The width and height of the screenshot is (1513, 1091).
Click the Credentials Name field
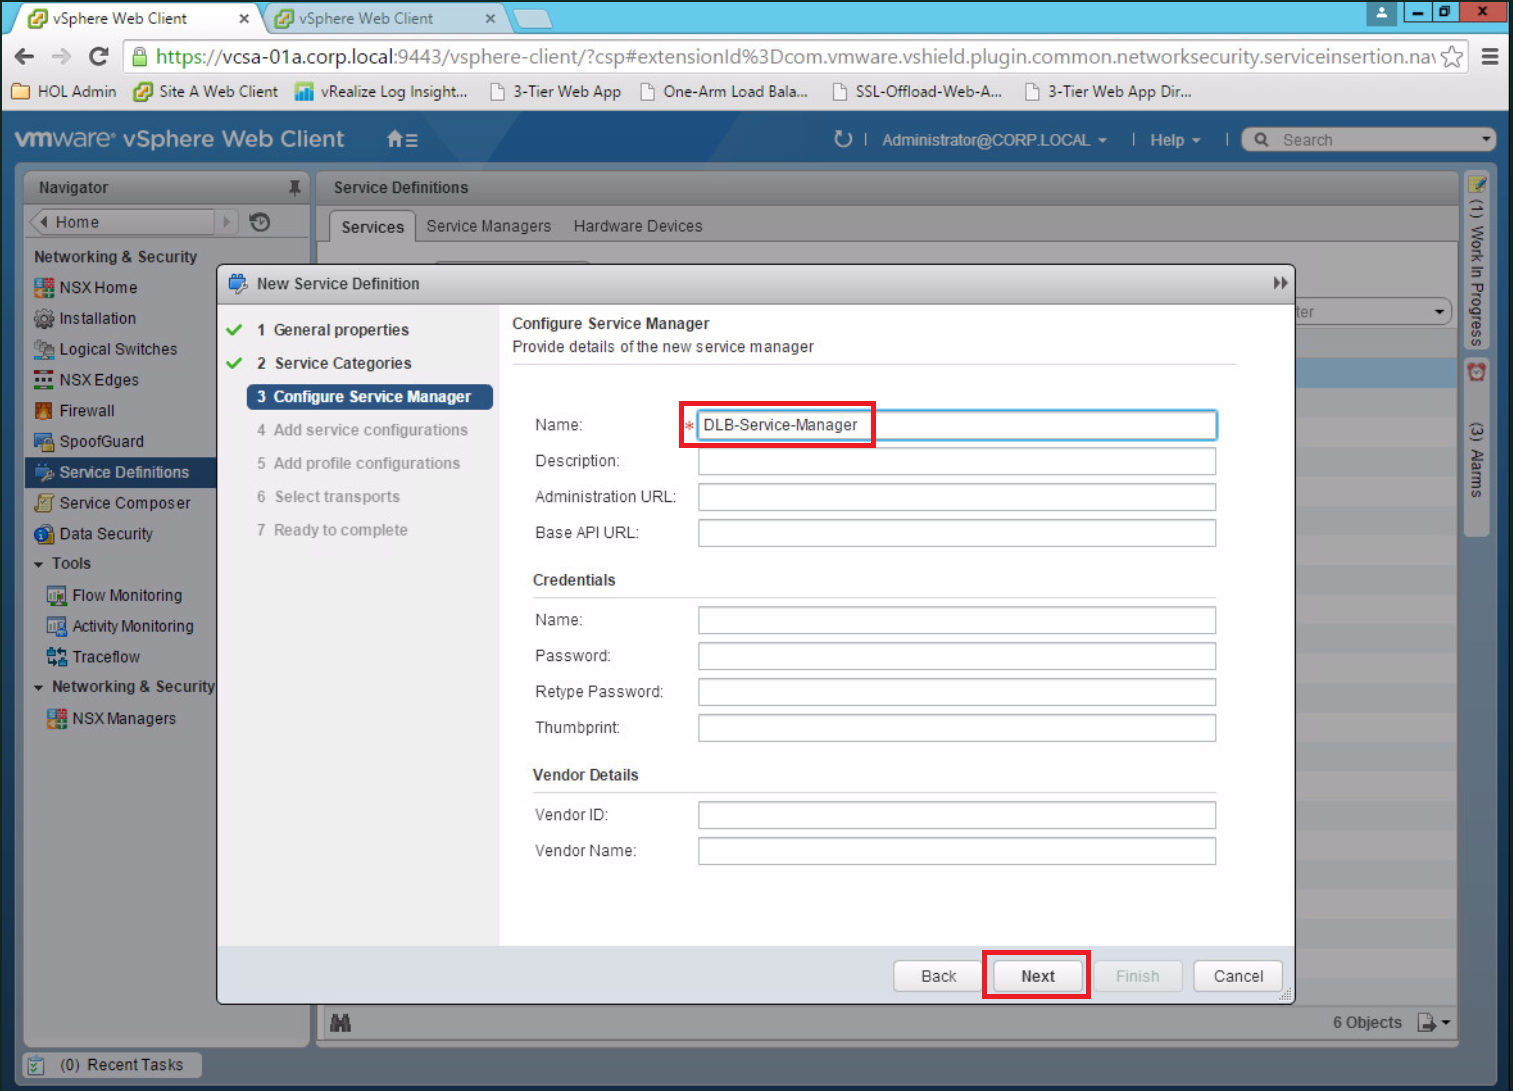[957, 620]
